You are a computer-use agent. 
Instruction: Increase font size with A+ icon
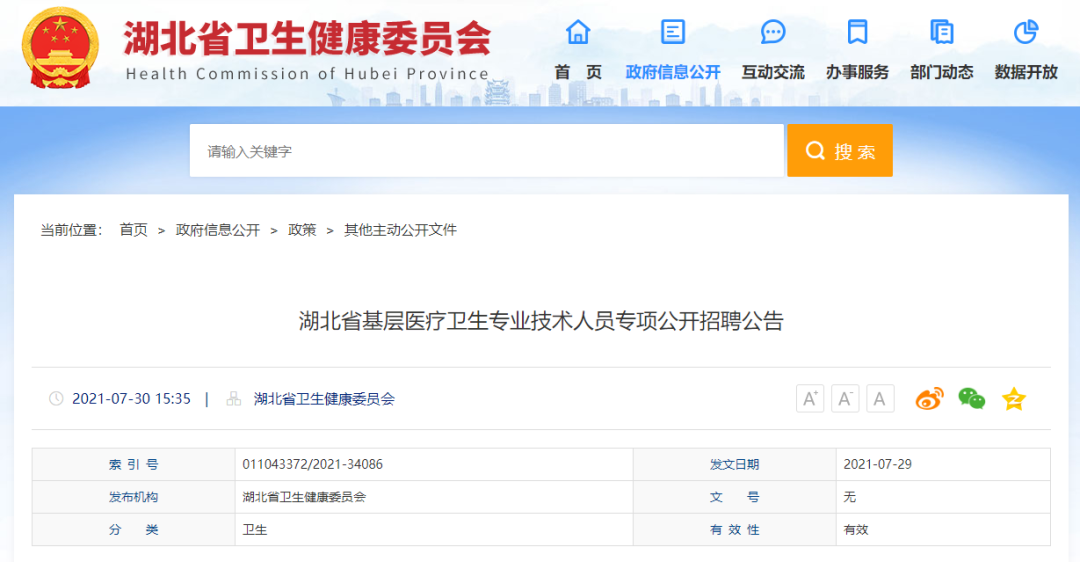810,399
